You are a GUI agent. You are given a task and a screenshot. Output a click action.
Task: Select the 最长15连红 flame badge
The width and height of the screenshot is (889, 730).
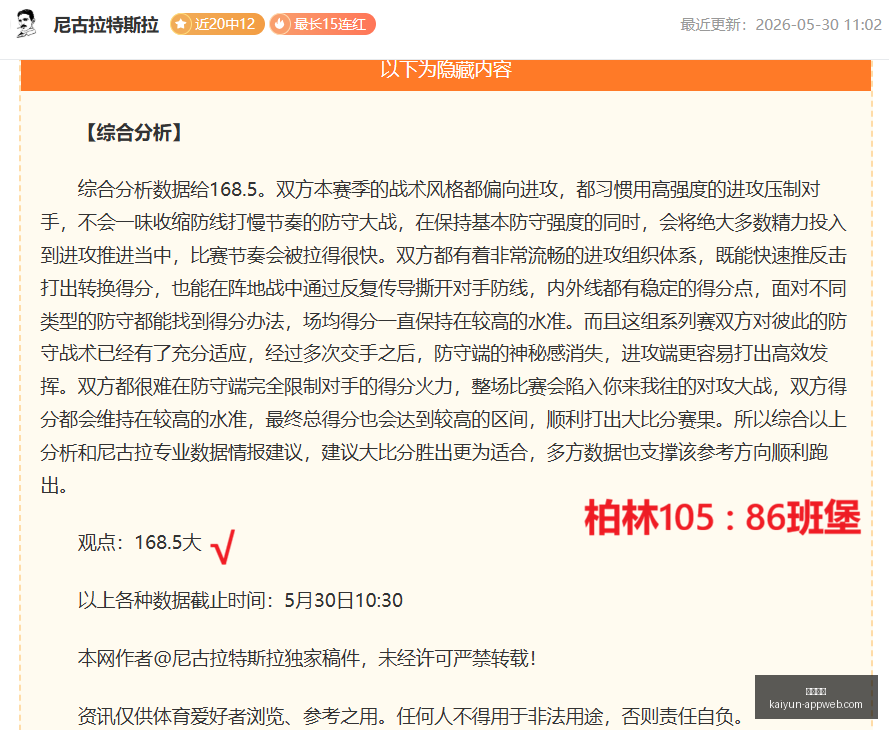tap(322, 24)
